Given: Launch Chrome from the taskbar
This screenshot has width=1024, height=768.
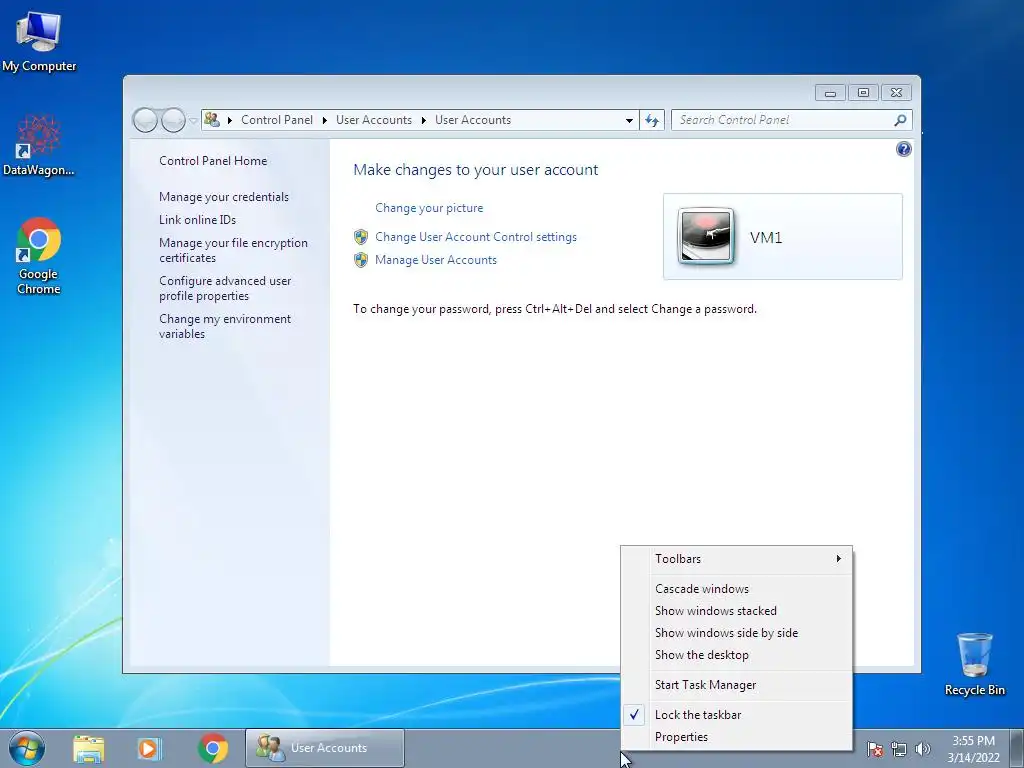Looking at the screenshot, I should tap(213, 748).
